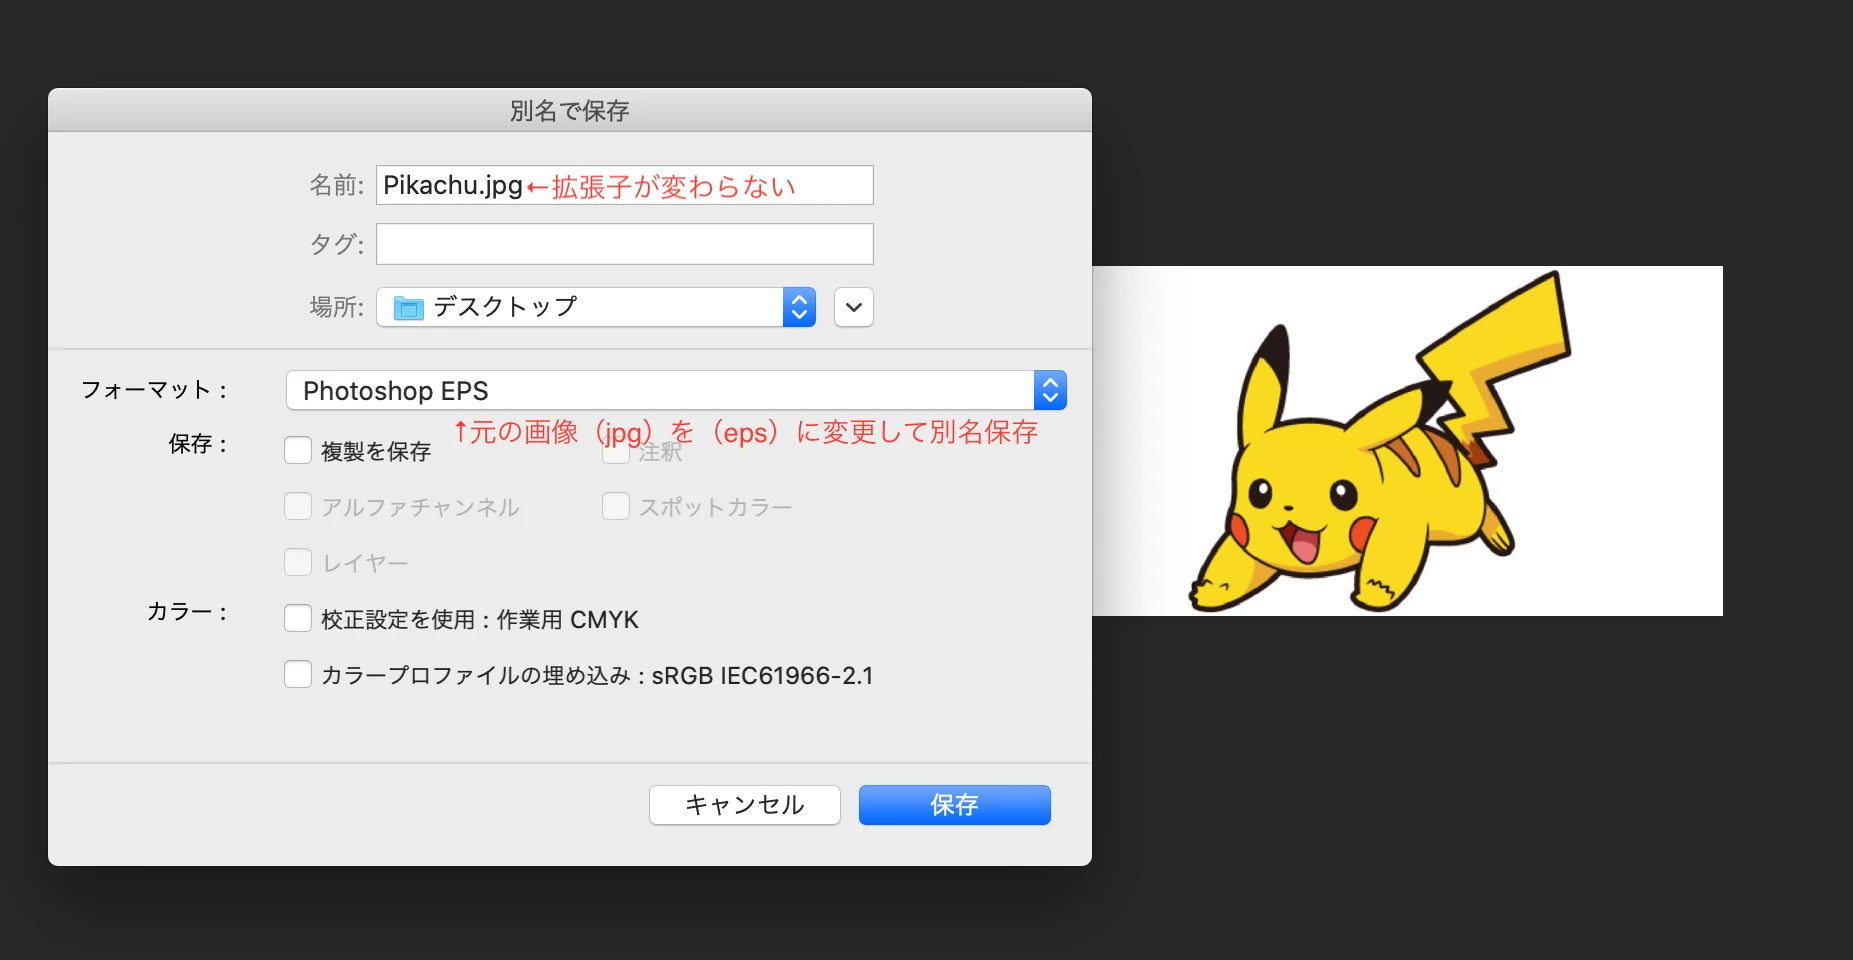Click the キャンセル button
Screen dimensions: 1853x960
pos(745,805)
